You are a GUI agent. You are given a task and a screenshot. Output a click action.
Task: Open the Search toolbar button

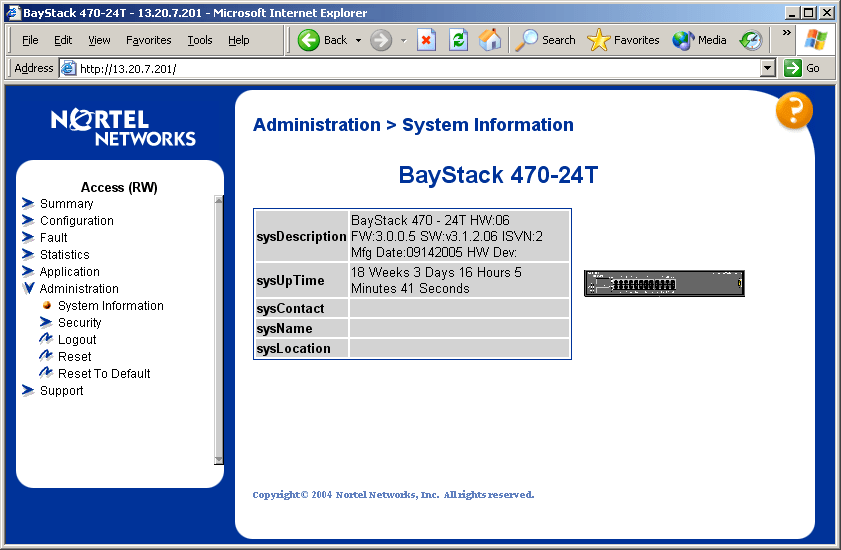545,40
